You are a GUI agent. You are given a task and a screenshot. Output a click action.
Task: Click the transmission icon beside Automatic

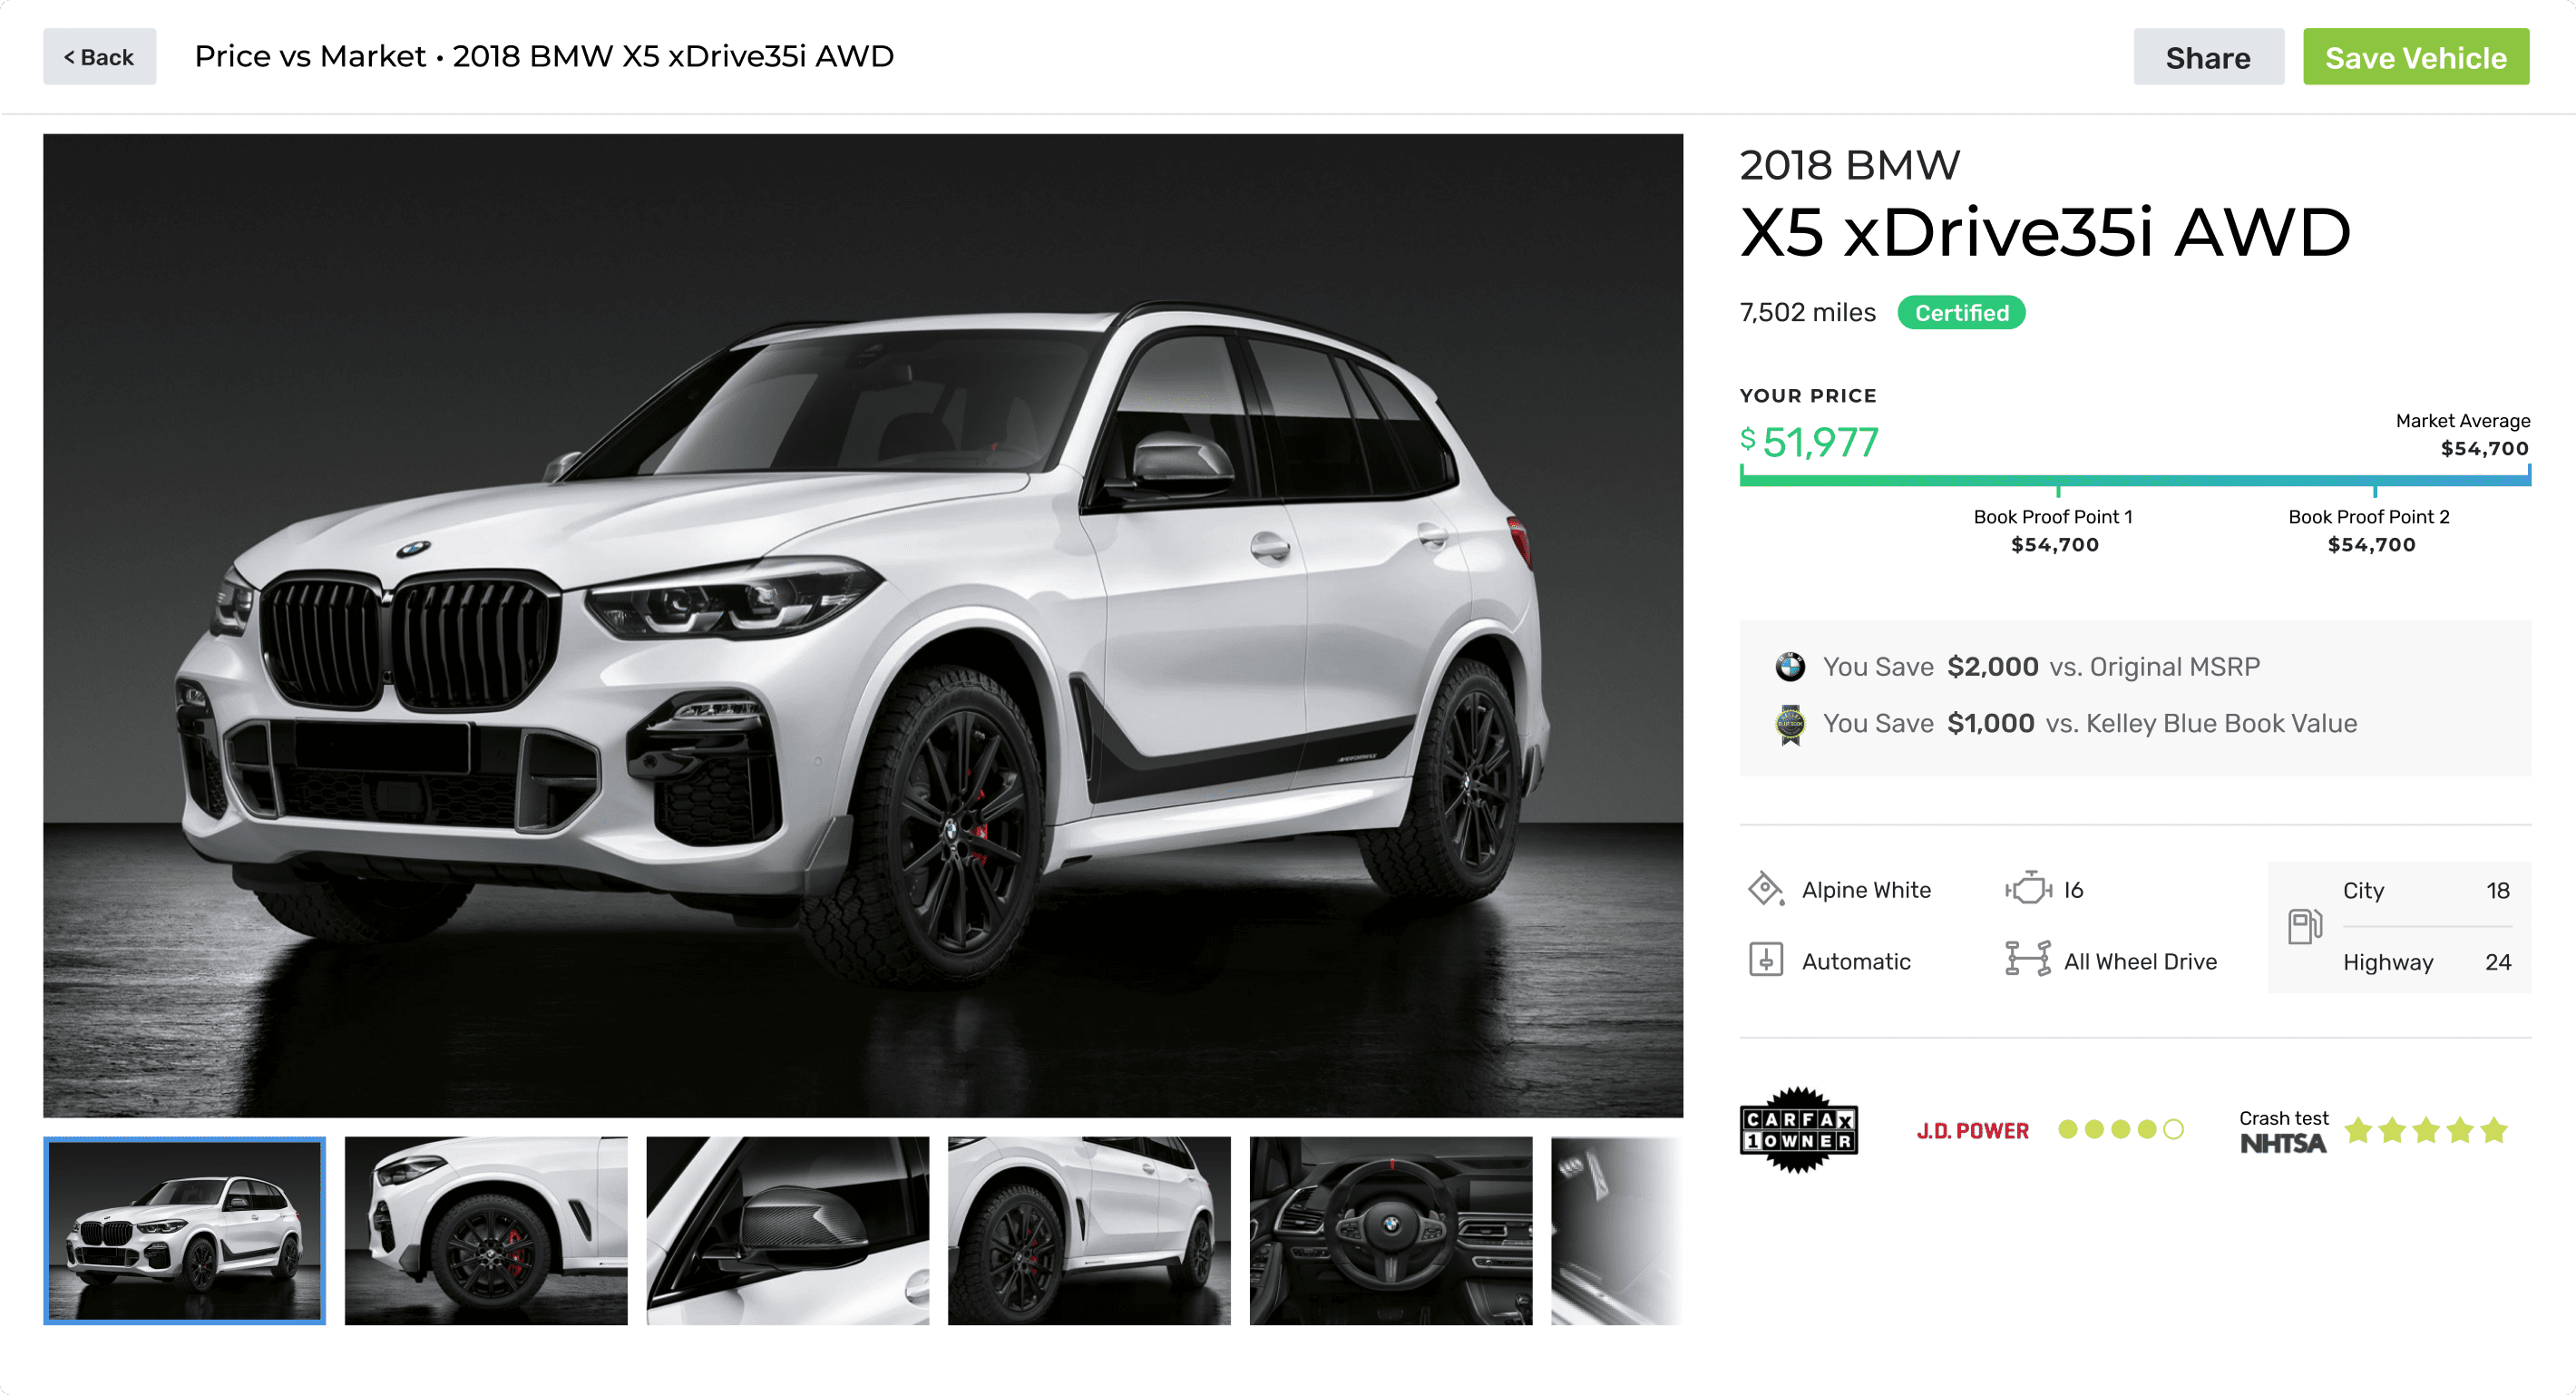(x=1765, y=960)
